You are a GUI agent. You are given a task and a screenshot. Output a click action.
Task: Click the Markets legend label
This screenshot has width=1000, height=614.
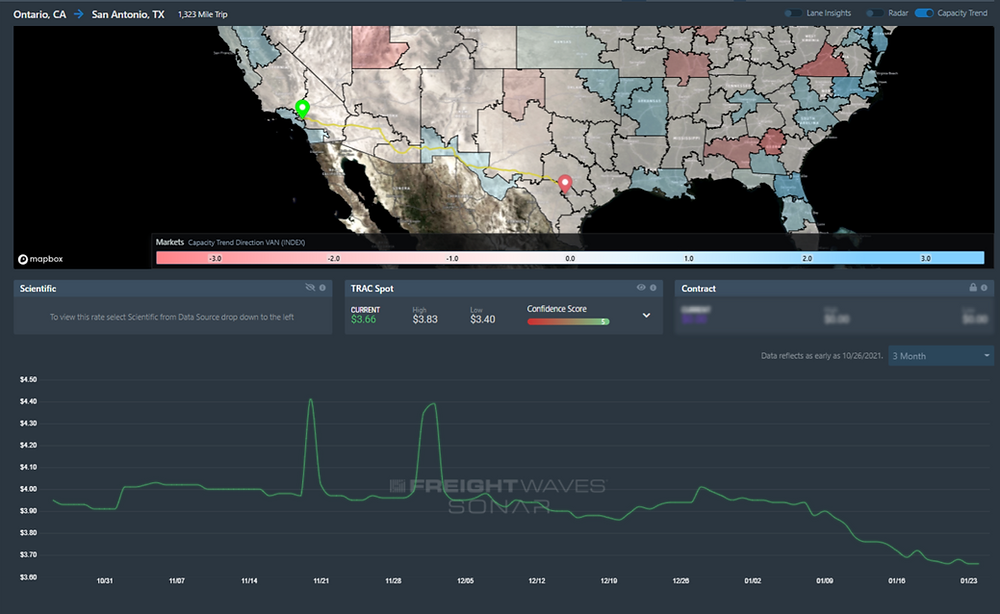(170, 242)
